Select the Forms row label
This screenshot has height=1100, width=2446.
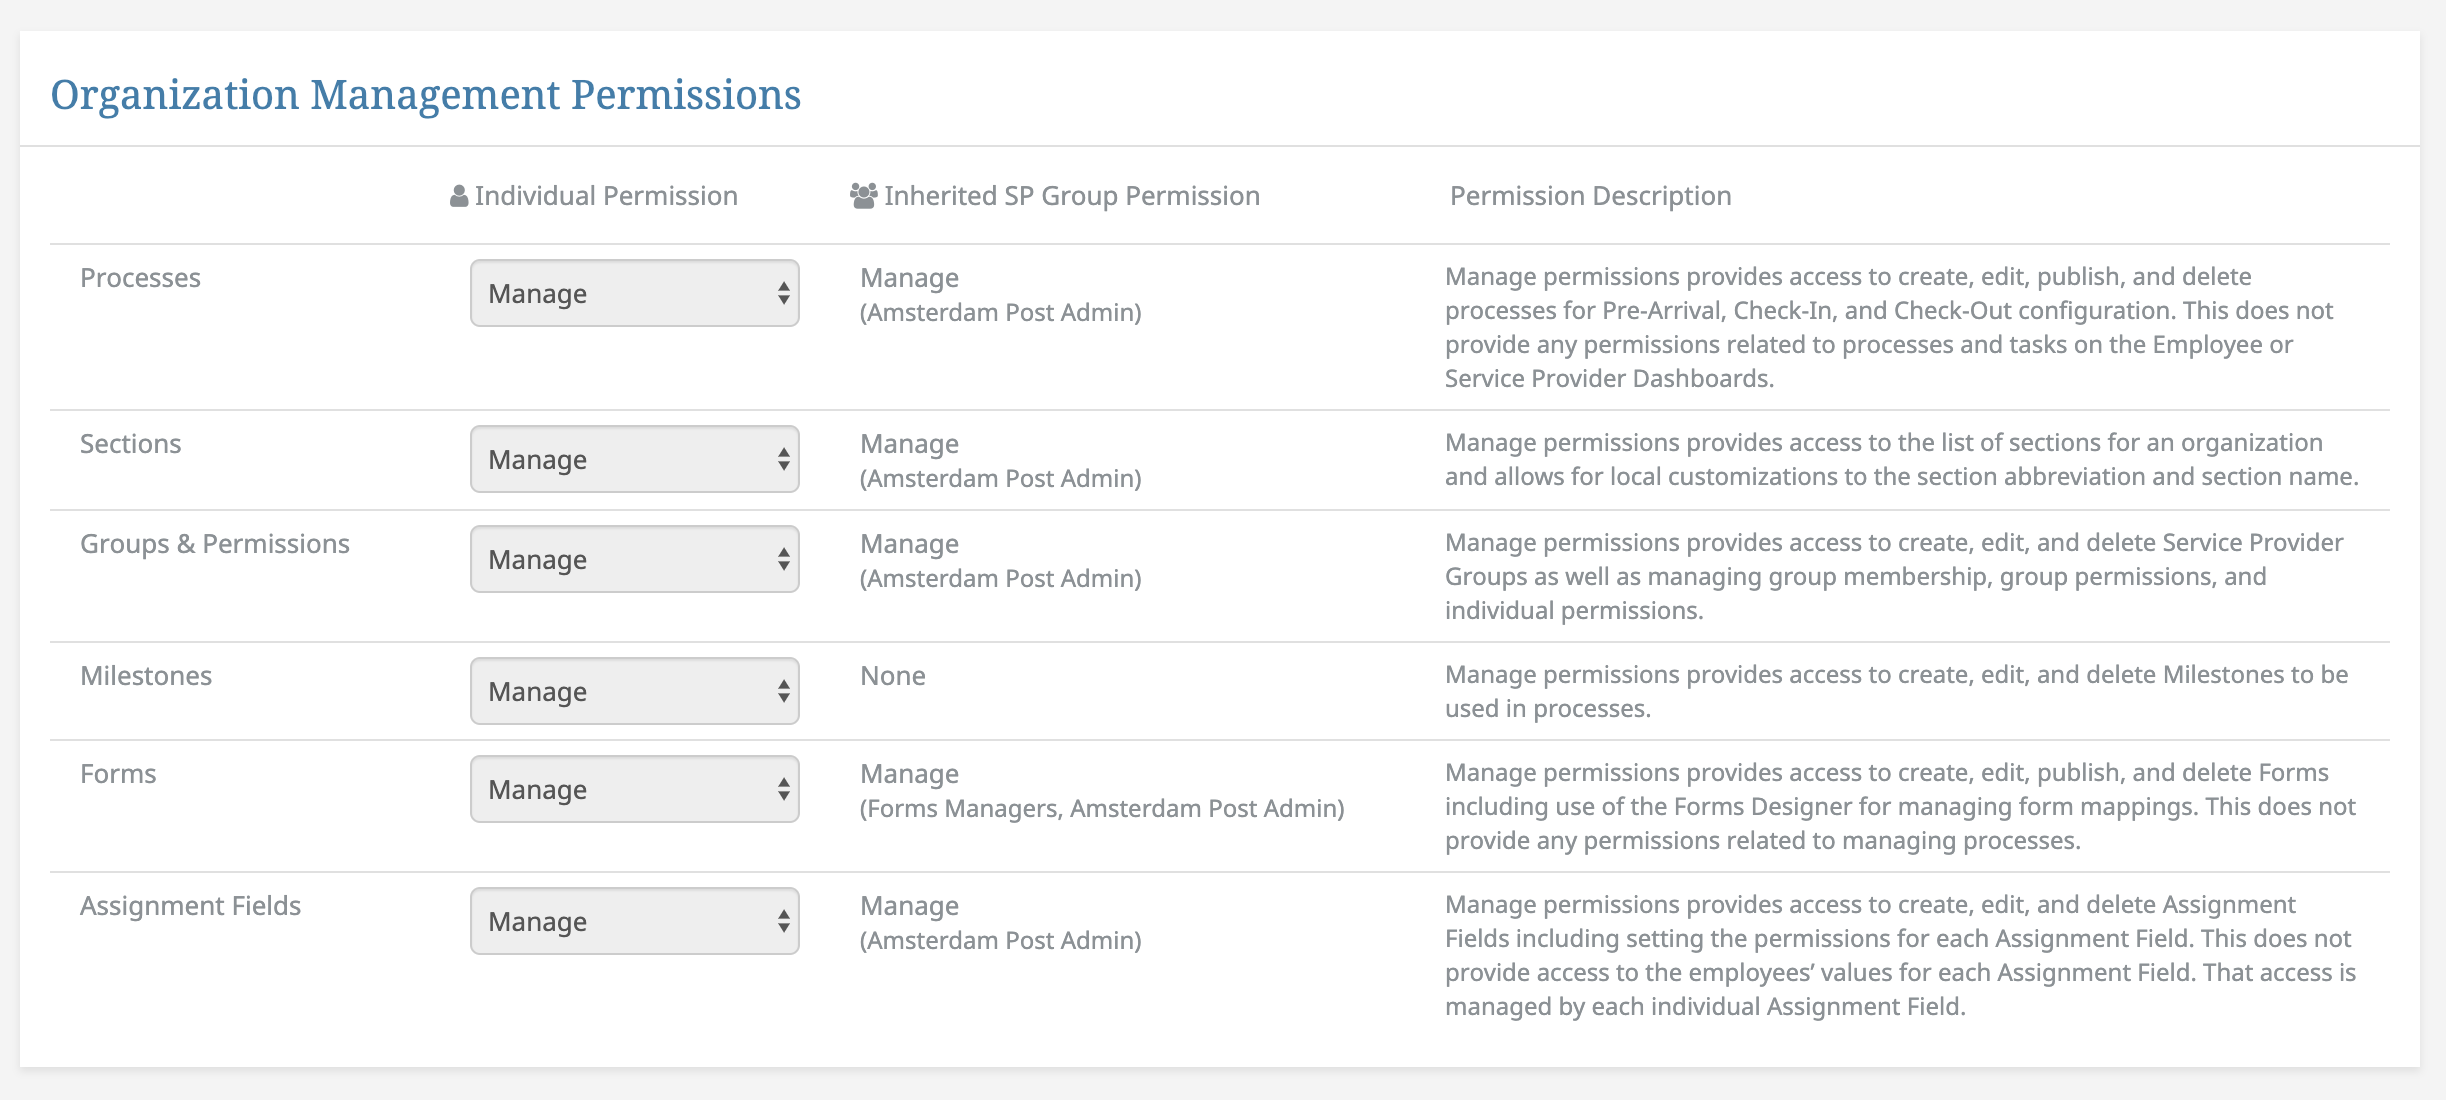(118, 774)
